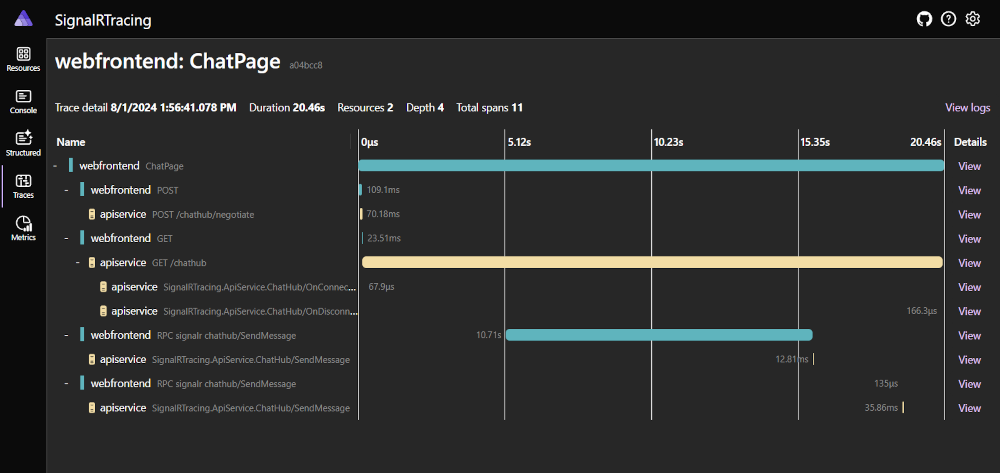Collapse the webfrontend ChatPage root span
Screen dimensions: 1000x473
[55, 166]
